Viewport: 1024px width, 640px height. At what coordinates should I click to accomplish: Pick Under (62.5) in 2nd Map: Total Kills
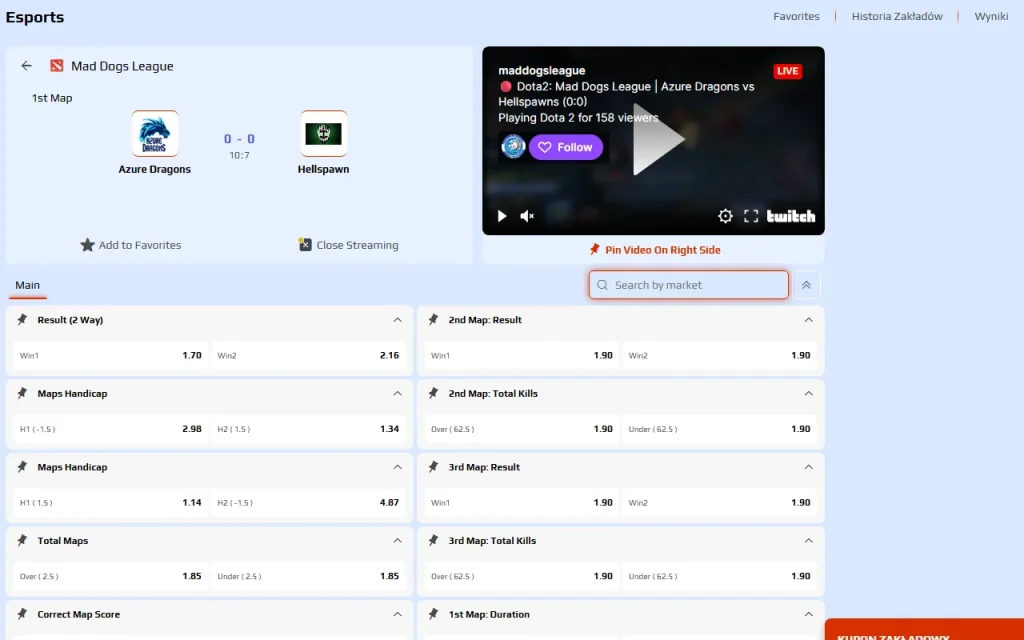[x=719, y=429]
